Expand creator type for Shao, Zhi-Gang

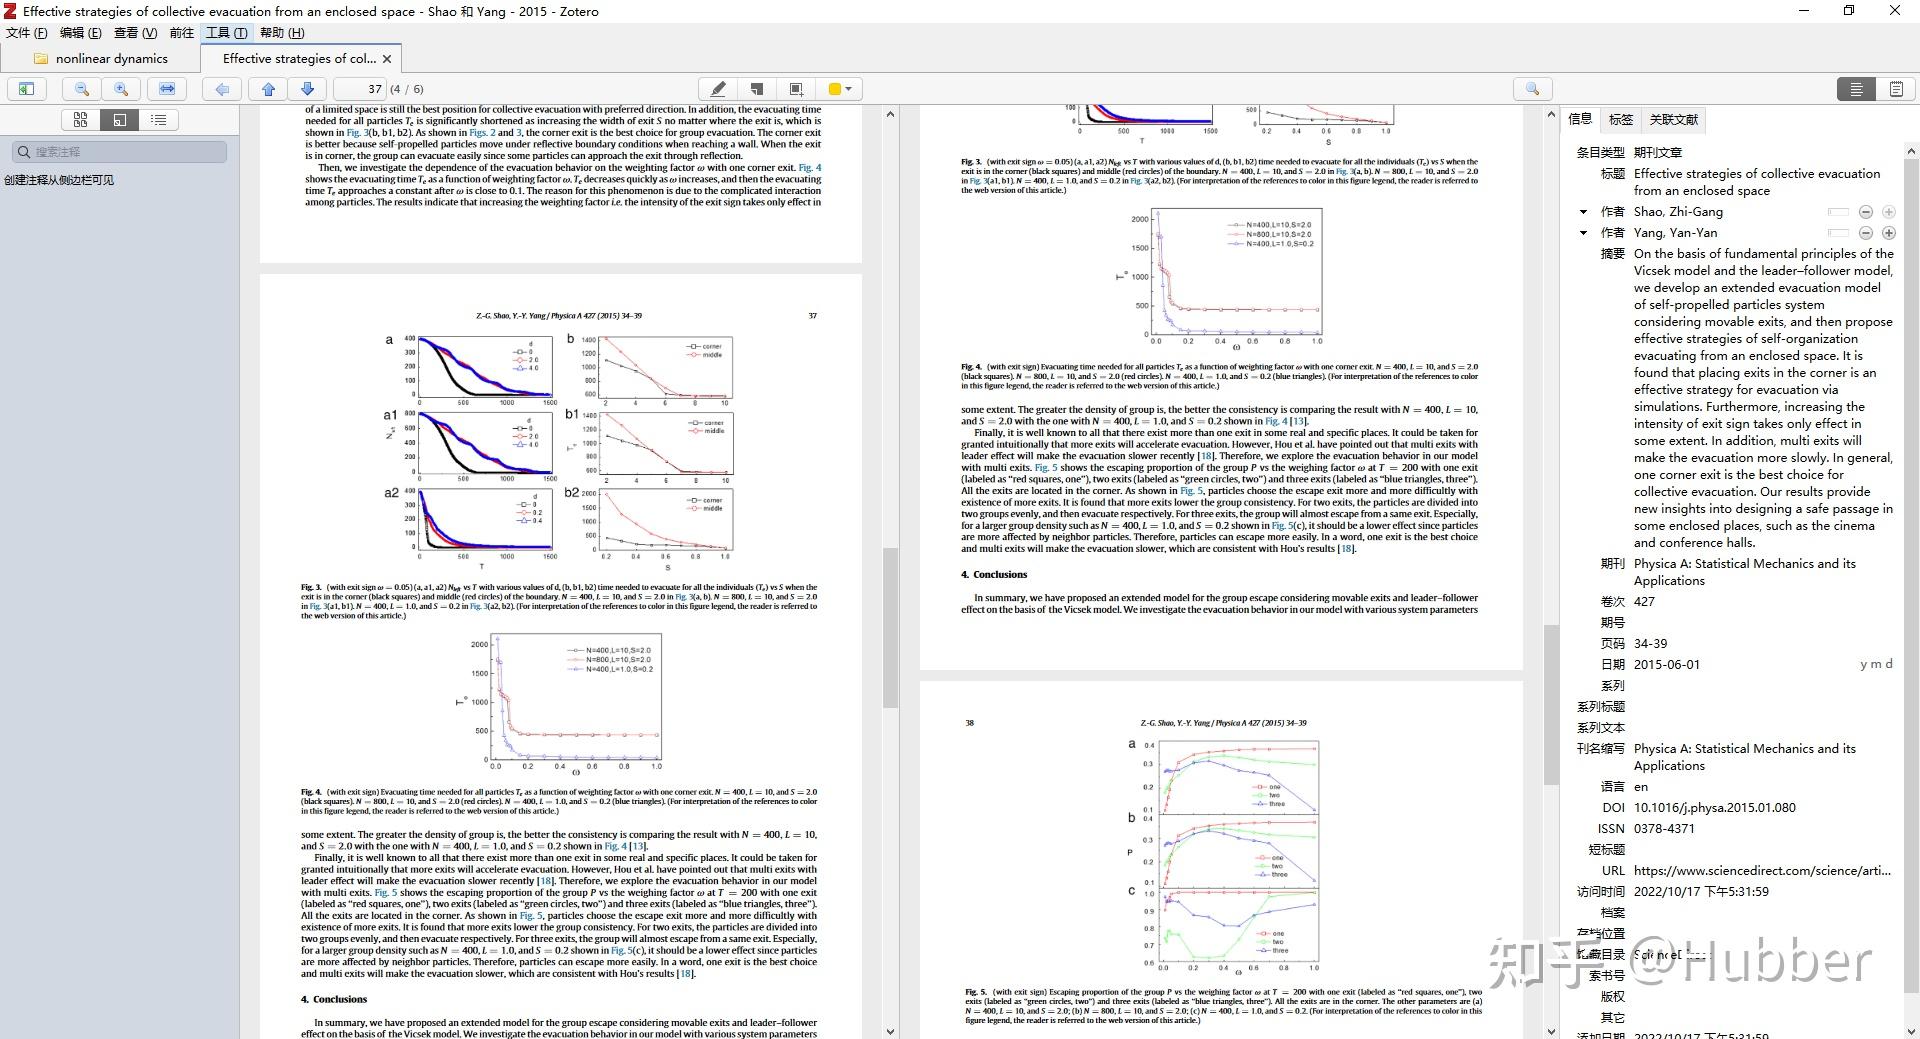coord(1583,212)
